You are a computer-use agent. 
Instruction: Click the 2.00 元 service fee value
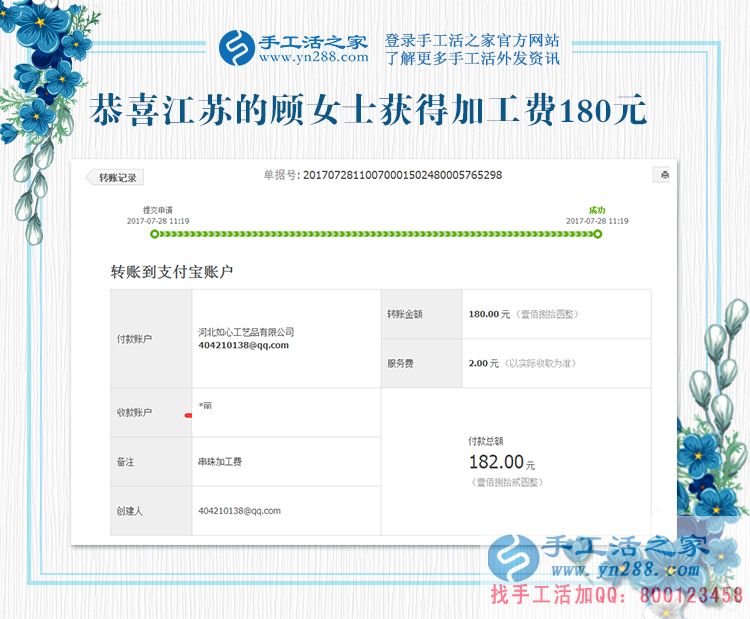484,363
